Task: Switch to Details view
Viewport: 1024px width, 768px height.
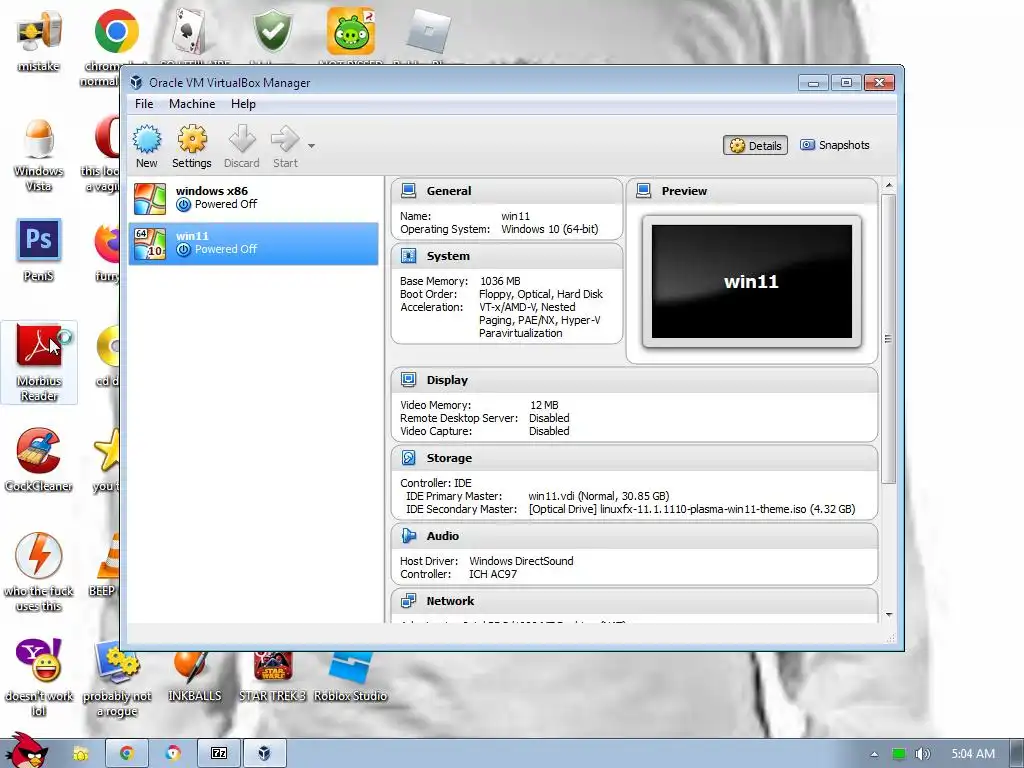Action: click(755, 145)
